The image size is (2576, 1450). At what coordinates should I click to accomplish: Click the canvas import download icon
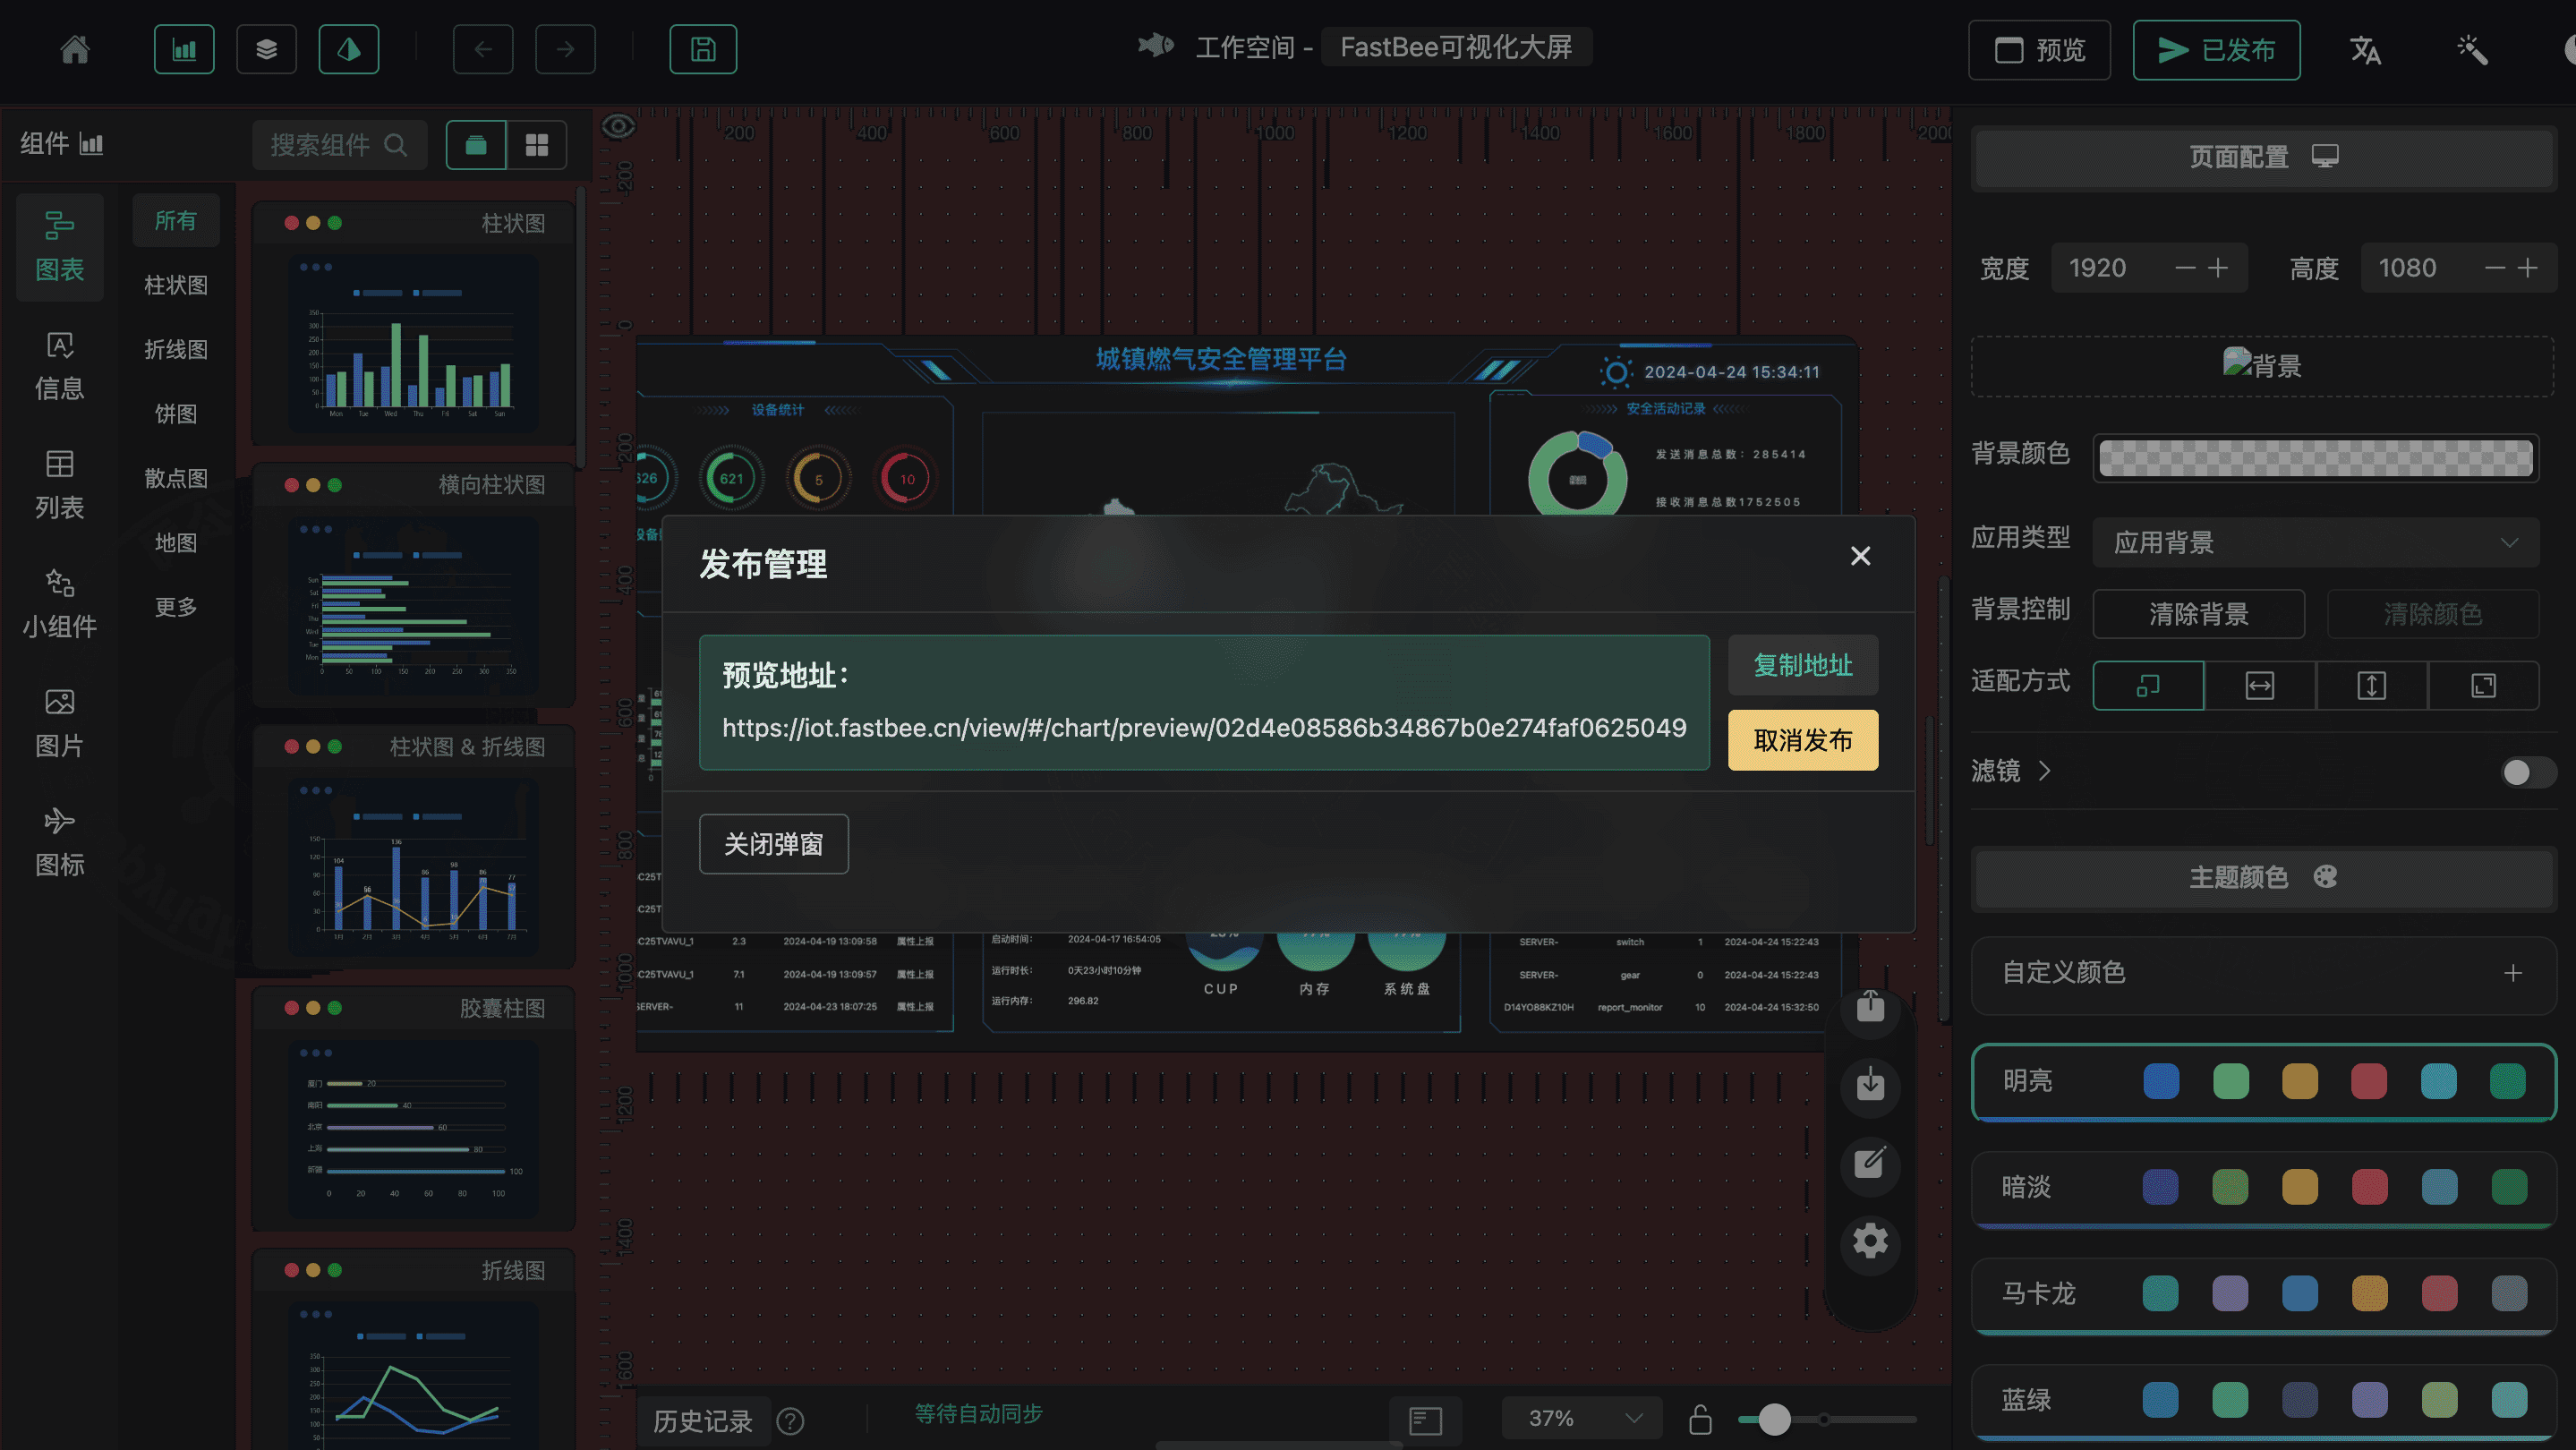1870,1084
